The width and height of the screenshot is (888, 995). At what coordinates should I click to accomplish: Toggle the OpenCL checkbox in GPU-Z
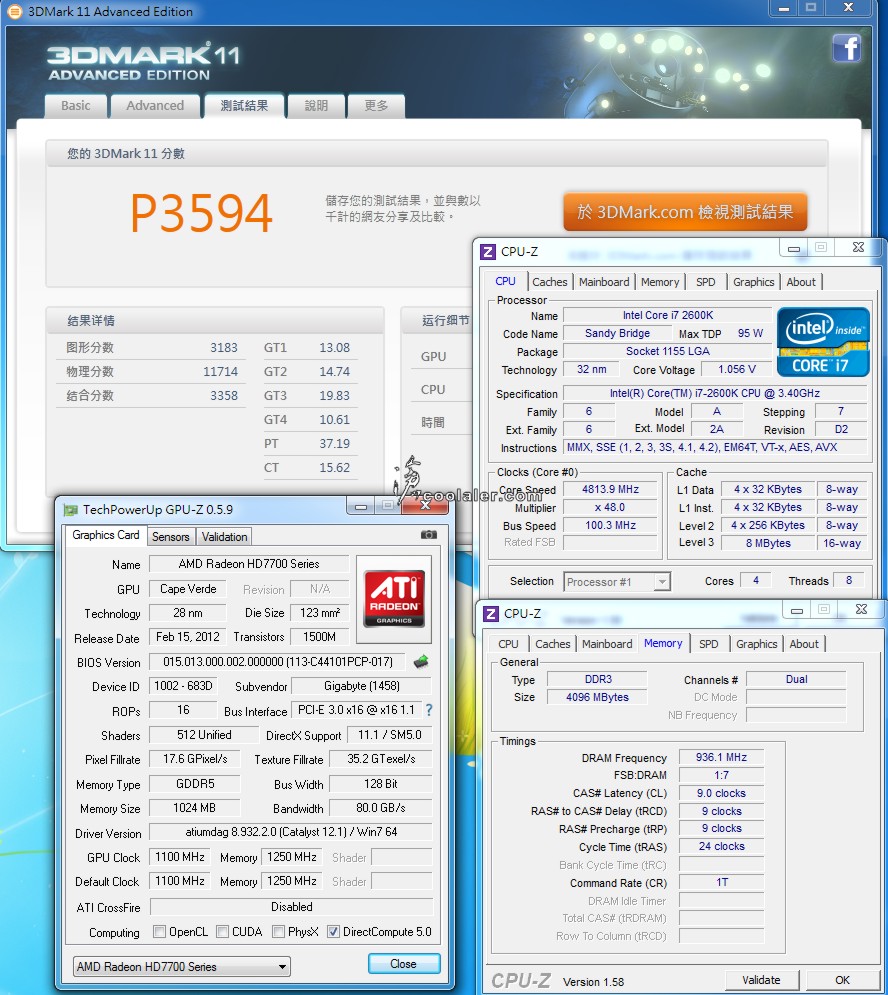click(x=159, y=932)
